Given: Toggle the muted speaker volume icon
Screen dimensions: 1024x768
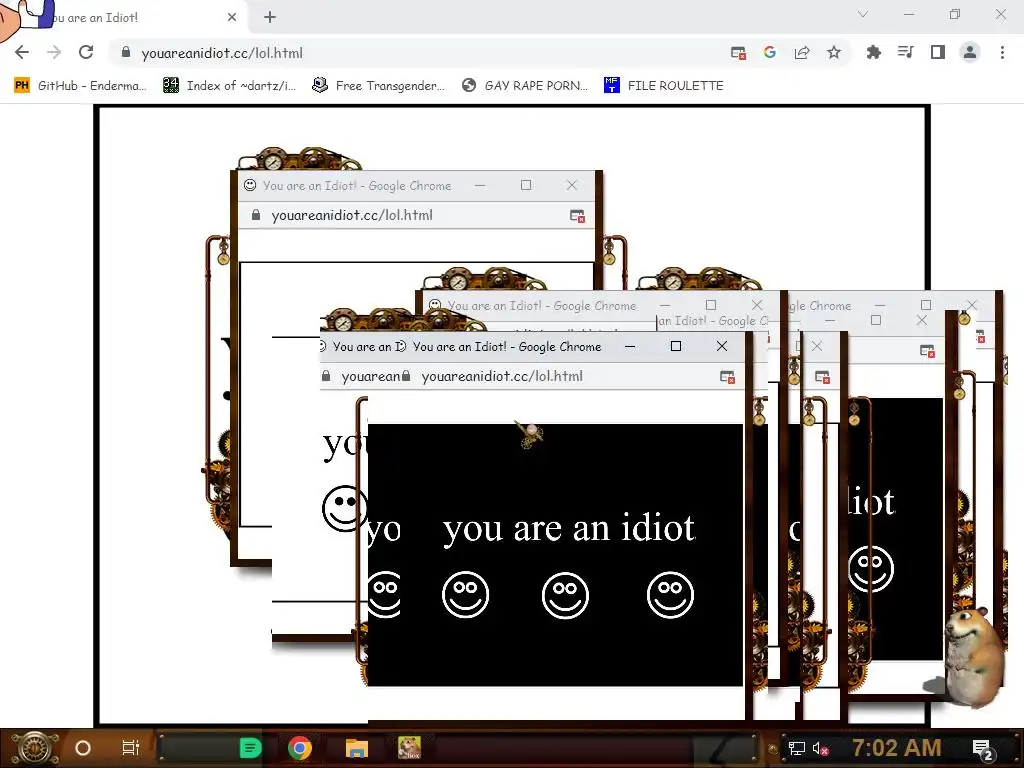Looking at the screenshot, I should pos(821,748).
